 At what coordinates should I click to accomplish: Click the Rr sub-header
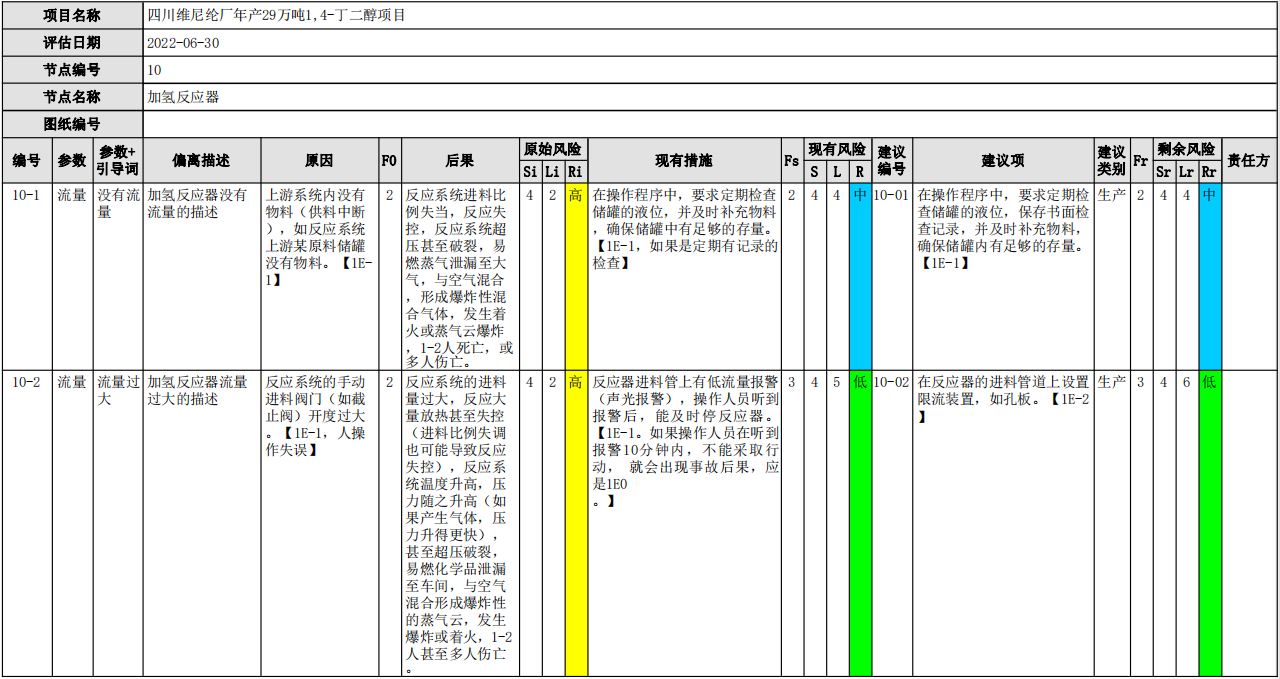pos(1210,172)
